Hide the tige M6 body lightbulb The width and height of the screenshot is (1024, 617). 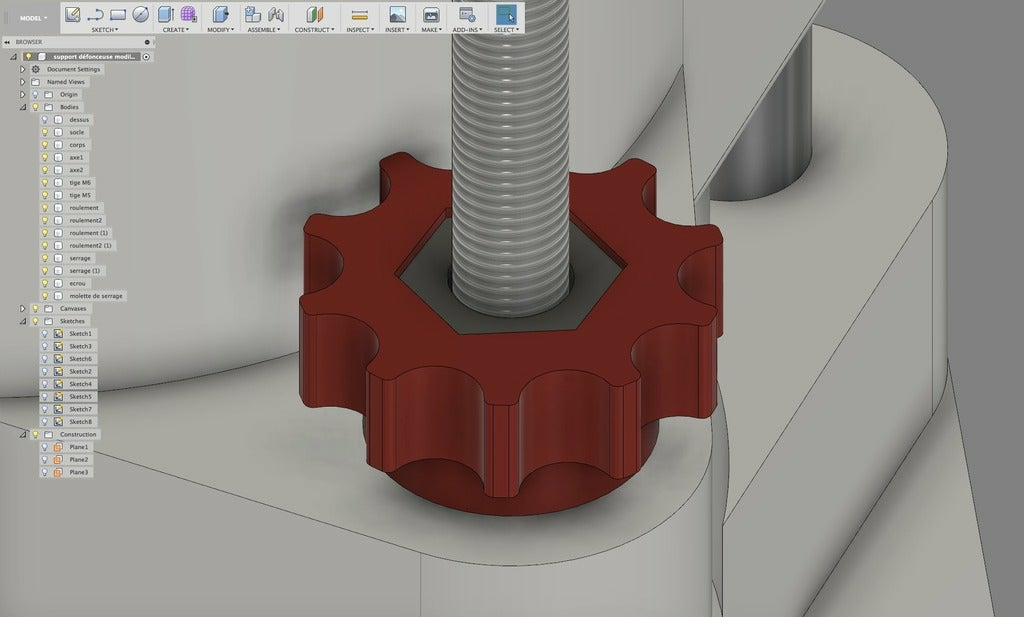coord(45,183)
